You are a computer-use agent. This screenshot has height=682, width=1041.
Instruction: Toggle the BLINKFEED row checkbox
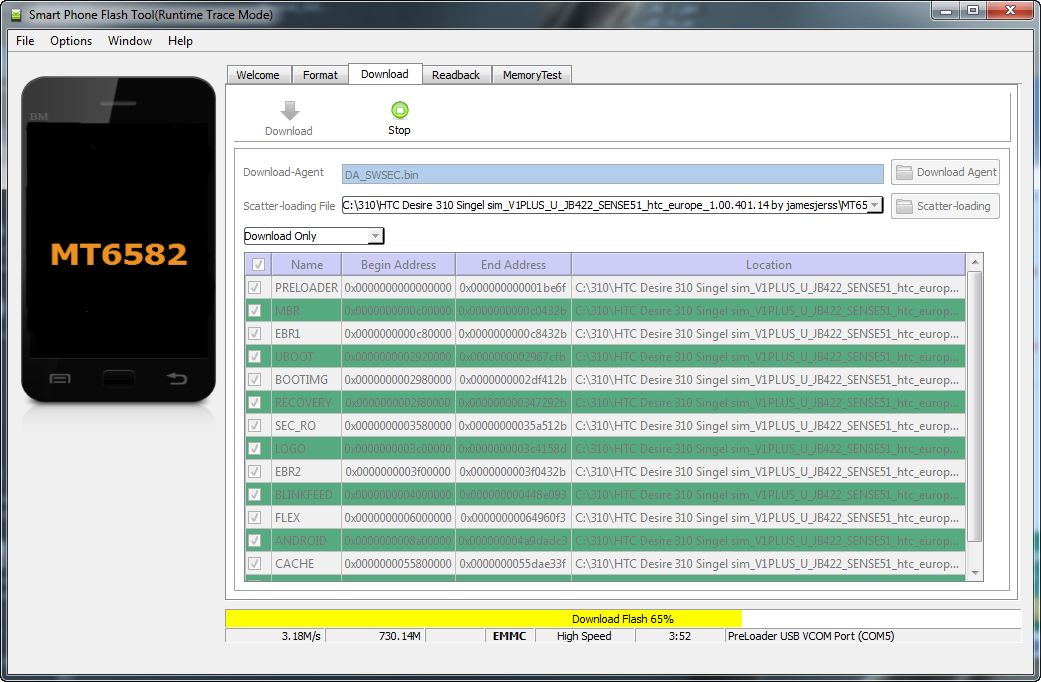(x=254, y=495)
